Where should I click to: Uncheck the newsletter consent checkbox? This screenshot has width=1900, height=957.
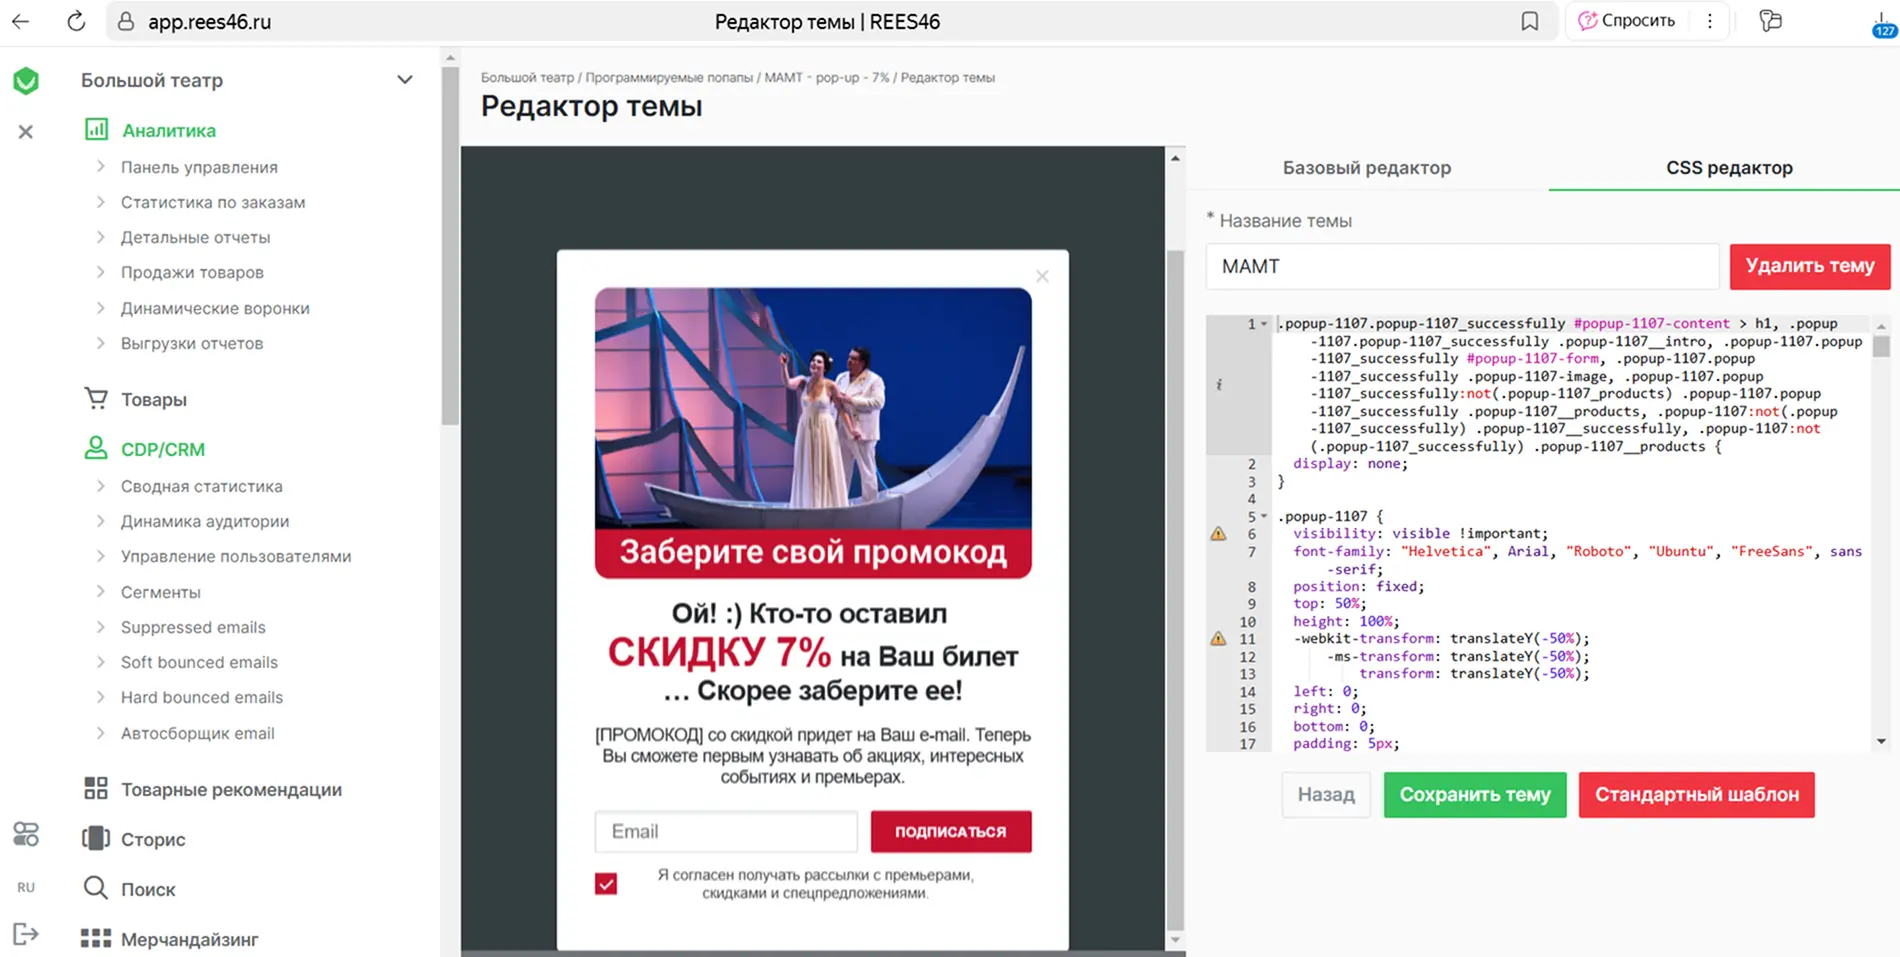pyautogui.click(x=606, y=883)
